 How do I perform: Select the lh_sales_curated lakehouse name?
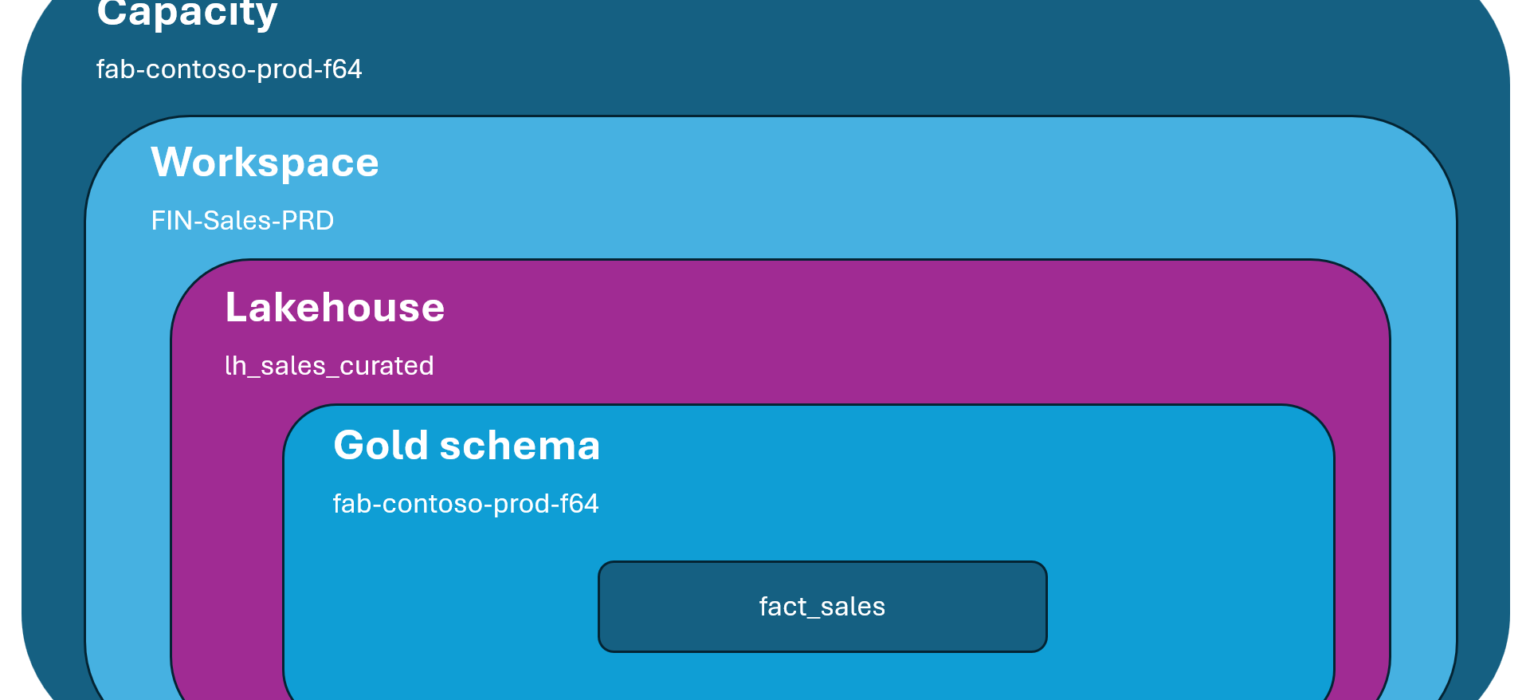tap(329, 366)
